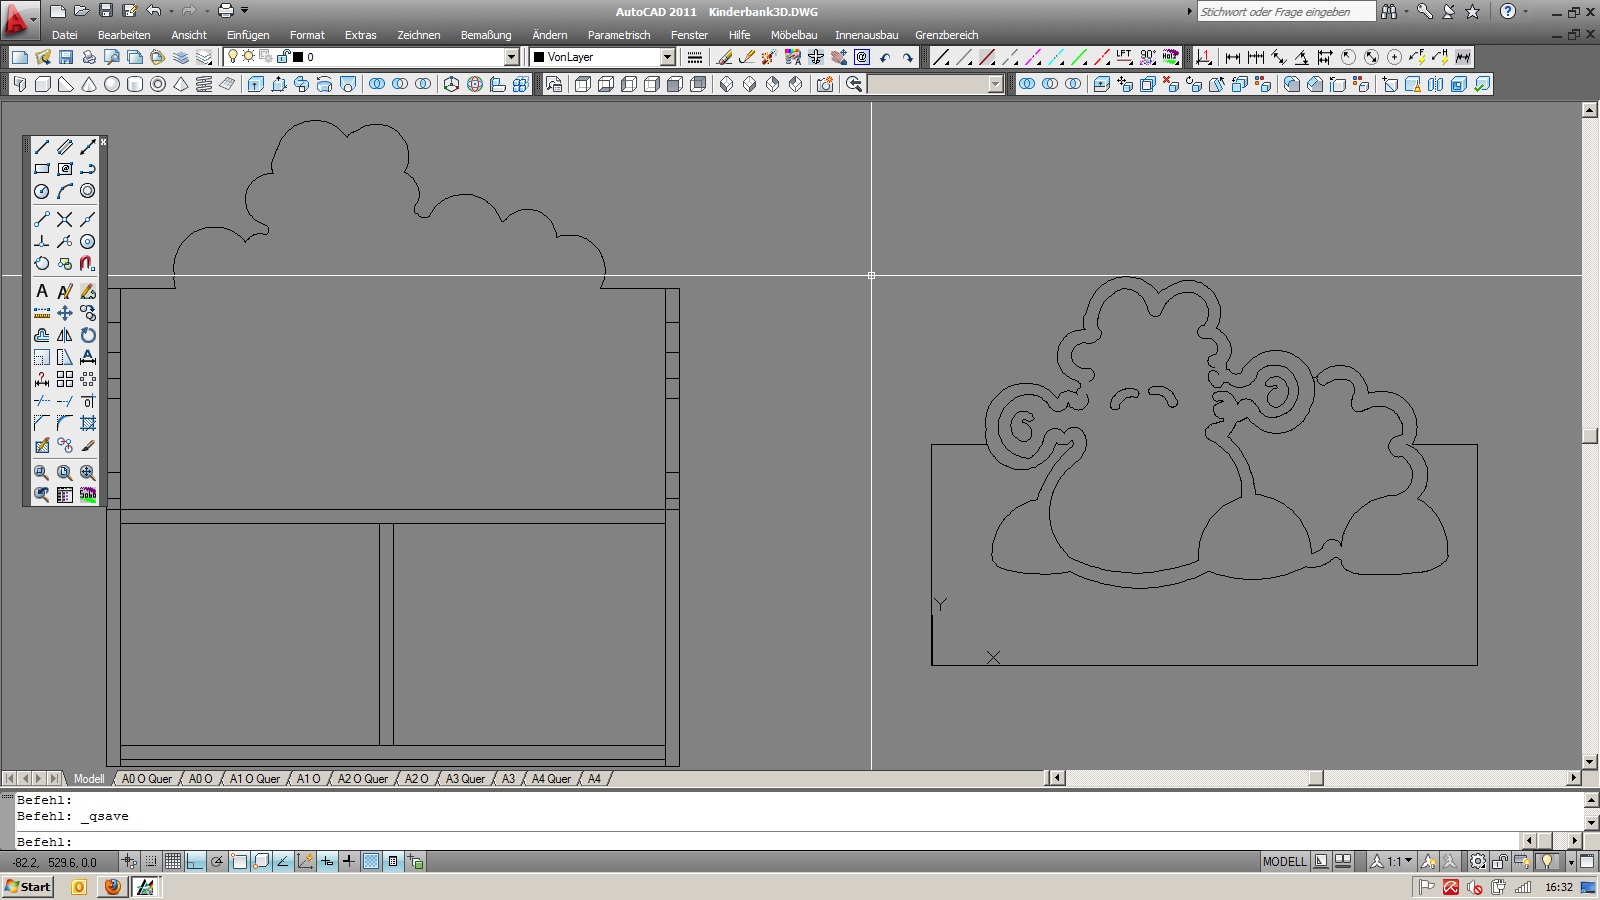Click the single-line text tool (A) icon
This screenshot has height=900, width=1600.
point(42,291)
